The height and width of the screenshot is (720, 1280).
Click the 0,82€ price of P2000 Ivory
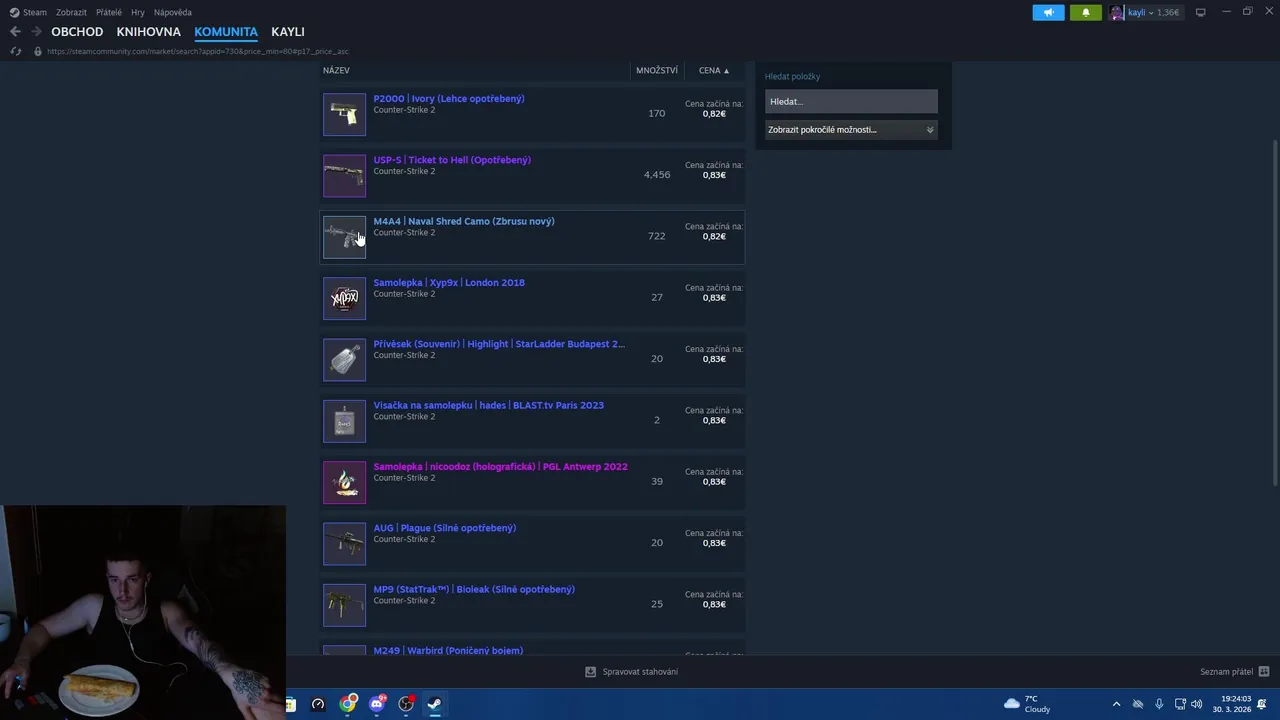pyautogui.click(x=714, y=114)
